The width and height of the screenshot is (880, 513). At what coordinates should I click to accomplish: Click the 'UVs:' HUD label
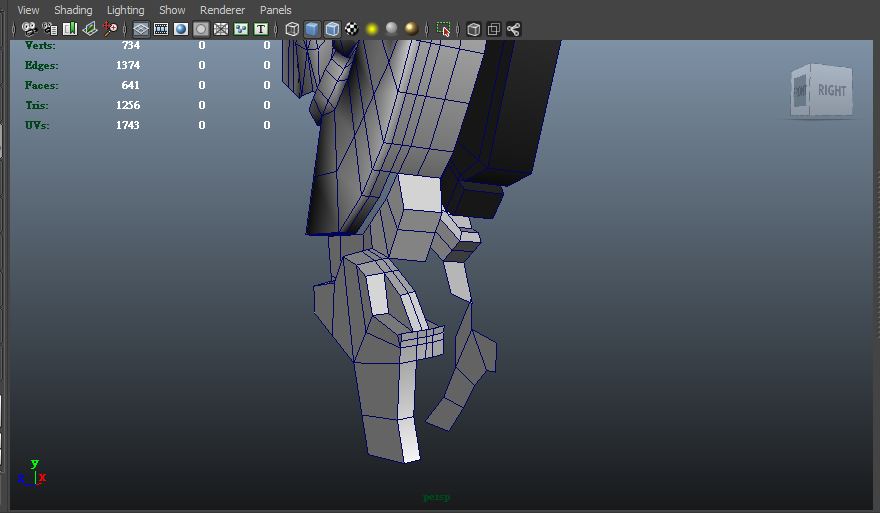pos(37,125)
